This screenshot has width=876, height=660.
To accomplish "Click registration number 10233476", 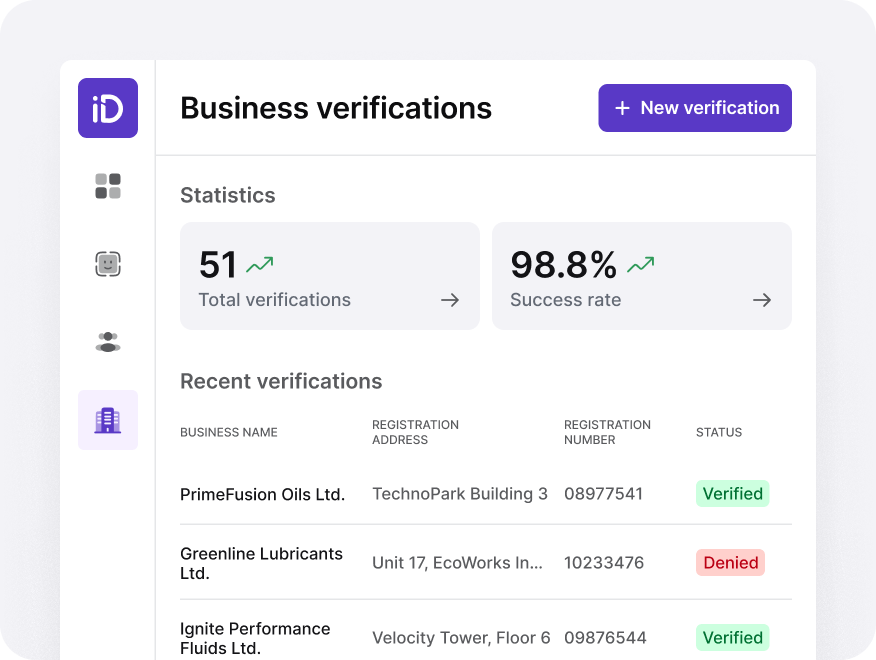I will pyautogui.click(x=604, y=562).
